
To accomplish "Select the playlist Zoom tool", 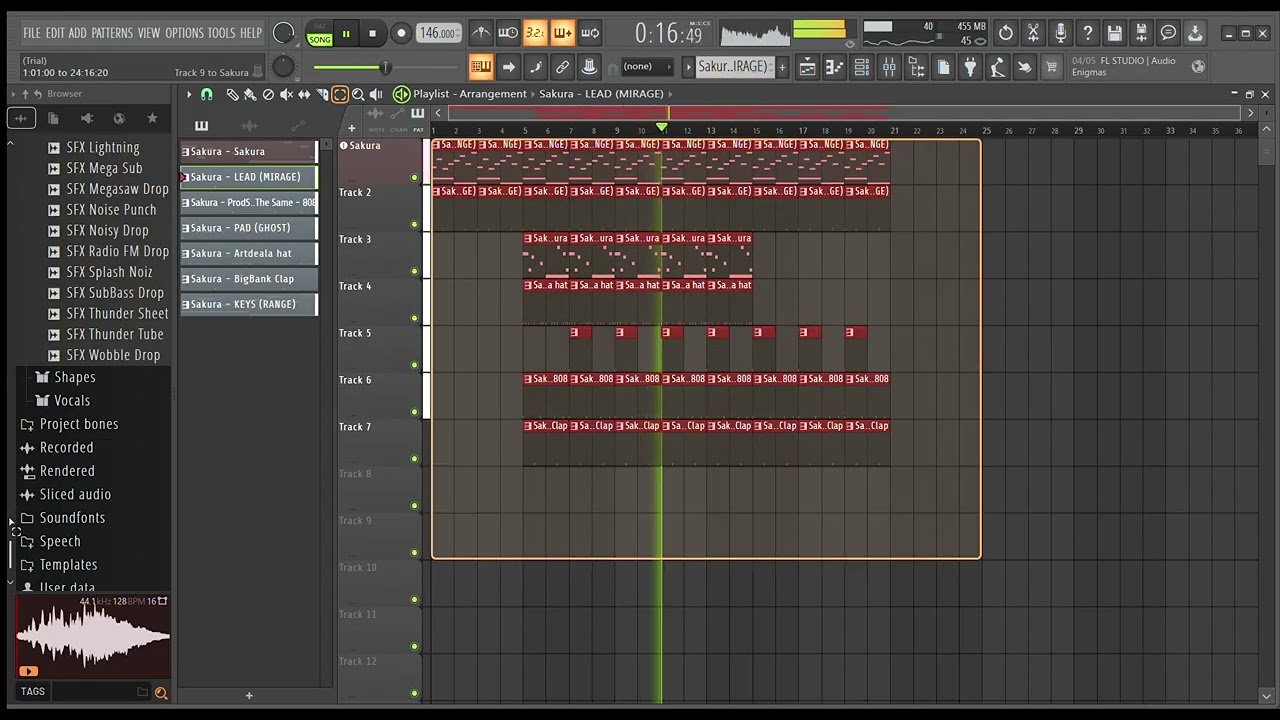I will pos(358,94).
